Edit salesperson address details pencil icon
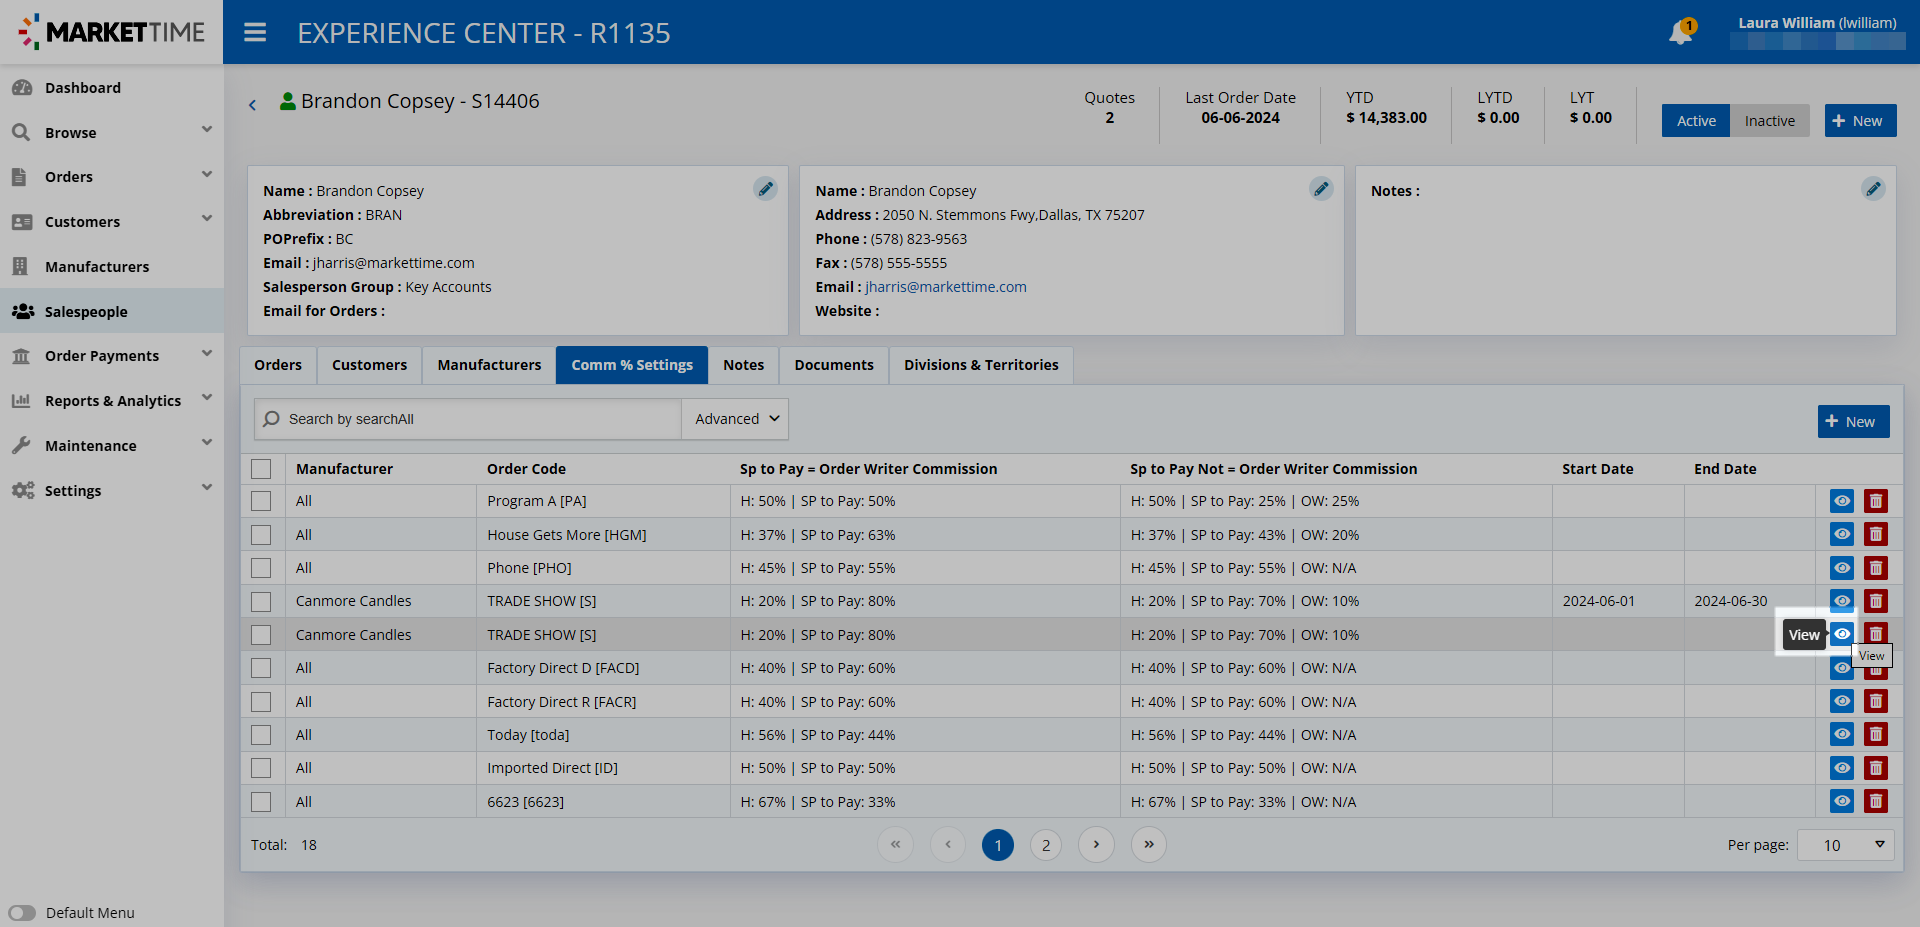This screenshot has height=927, width=1920. pyautogui.click(x=1321, y=189)
